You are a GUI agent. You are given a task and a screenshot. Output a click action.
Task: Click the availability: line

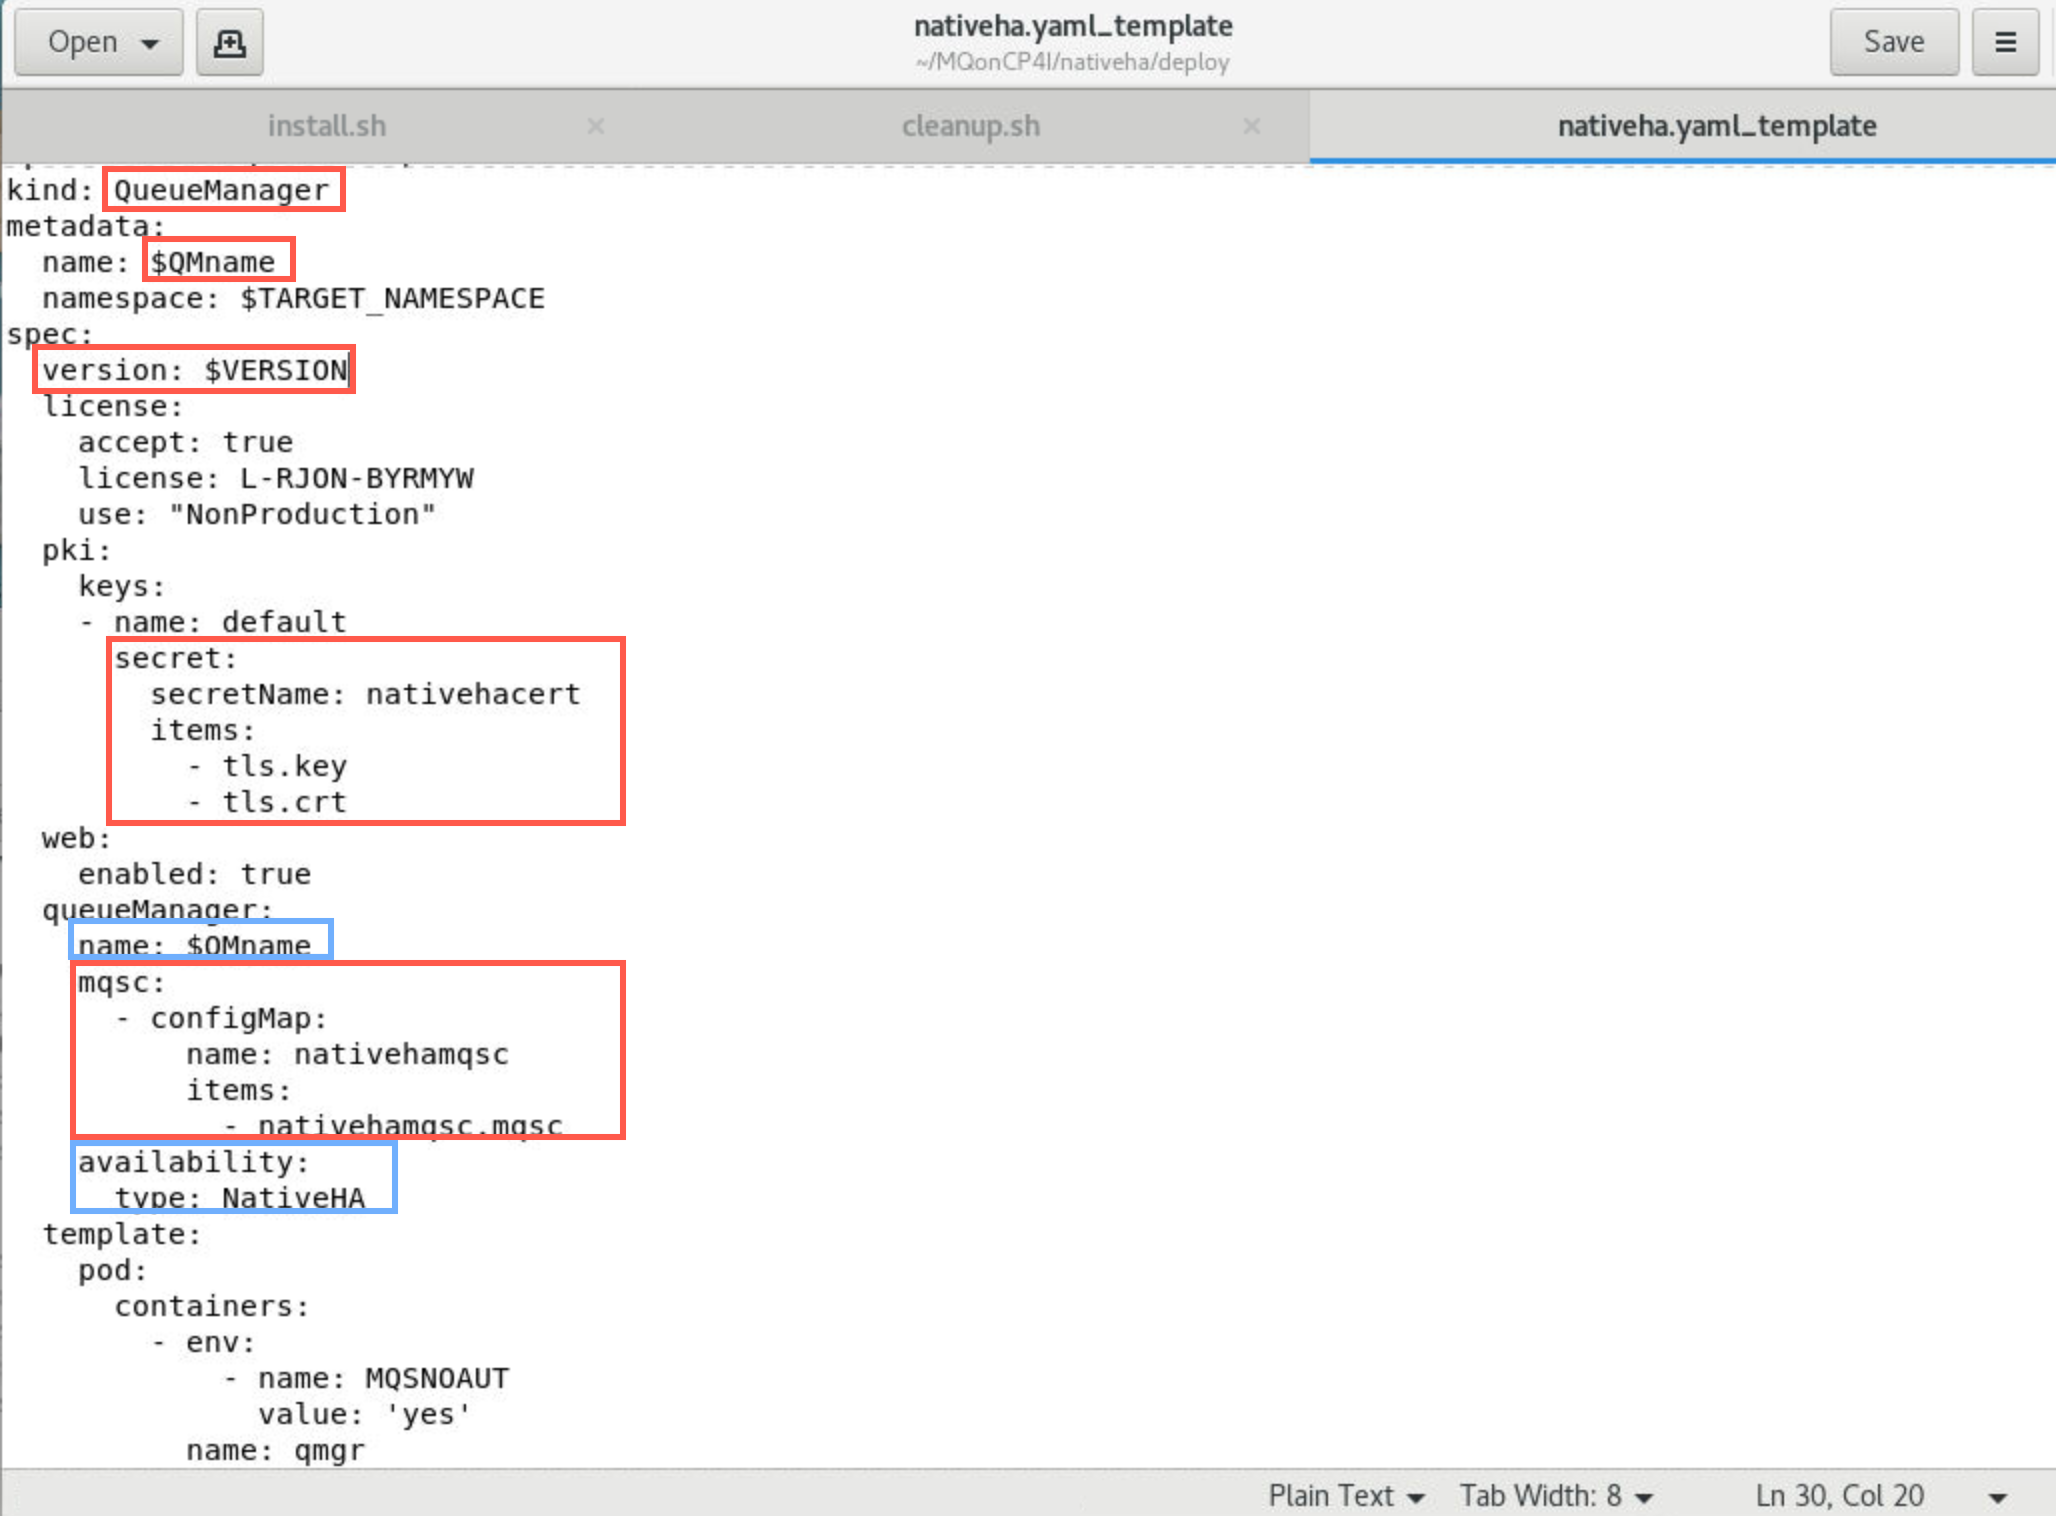pyautogui.click(x=193, y=1162)
